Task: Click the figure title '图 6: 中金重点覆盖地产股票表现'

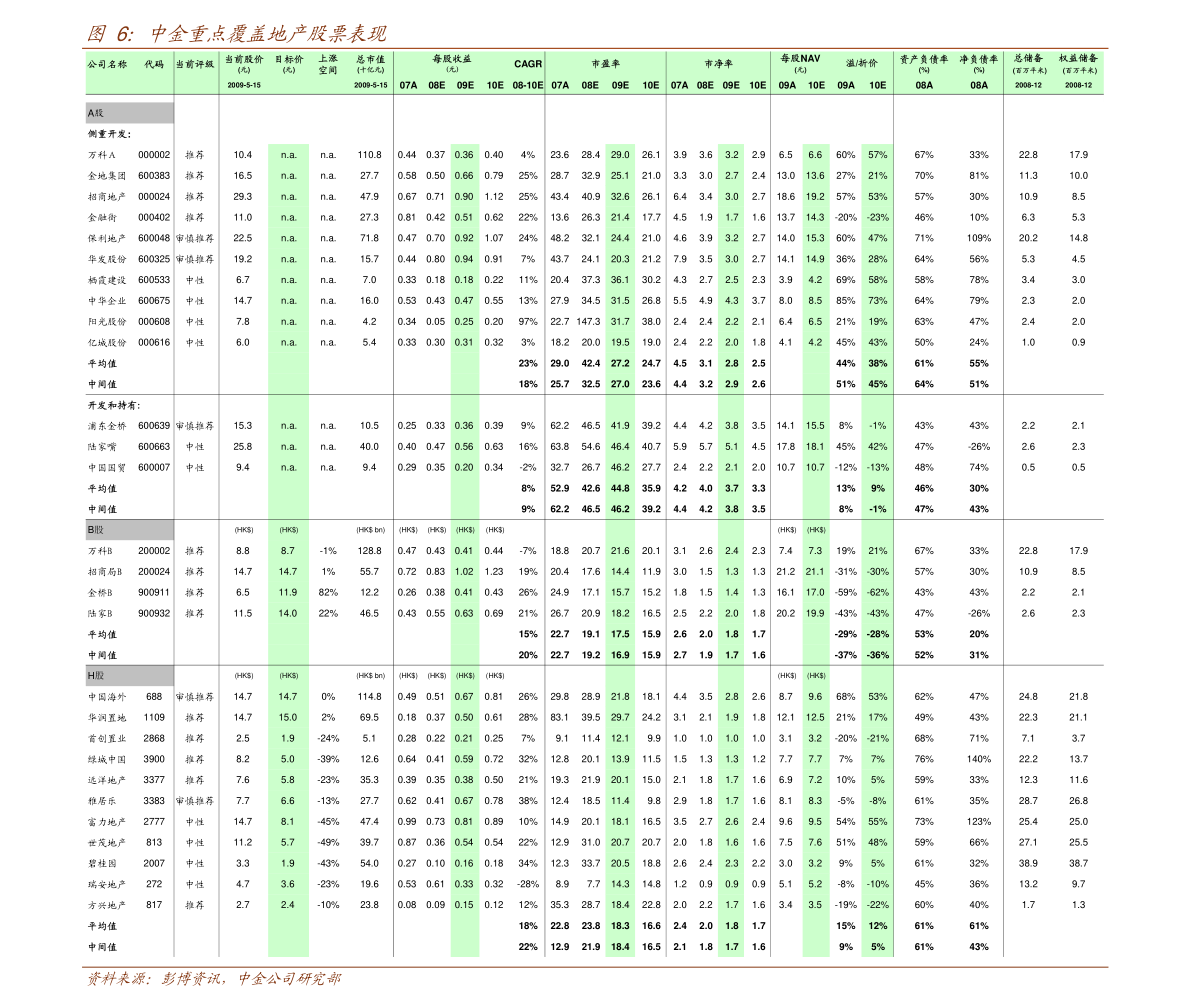Action: [x=236, y=33]
